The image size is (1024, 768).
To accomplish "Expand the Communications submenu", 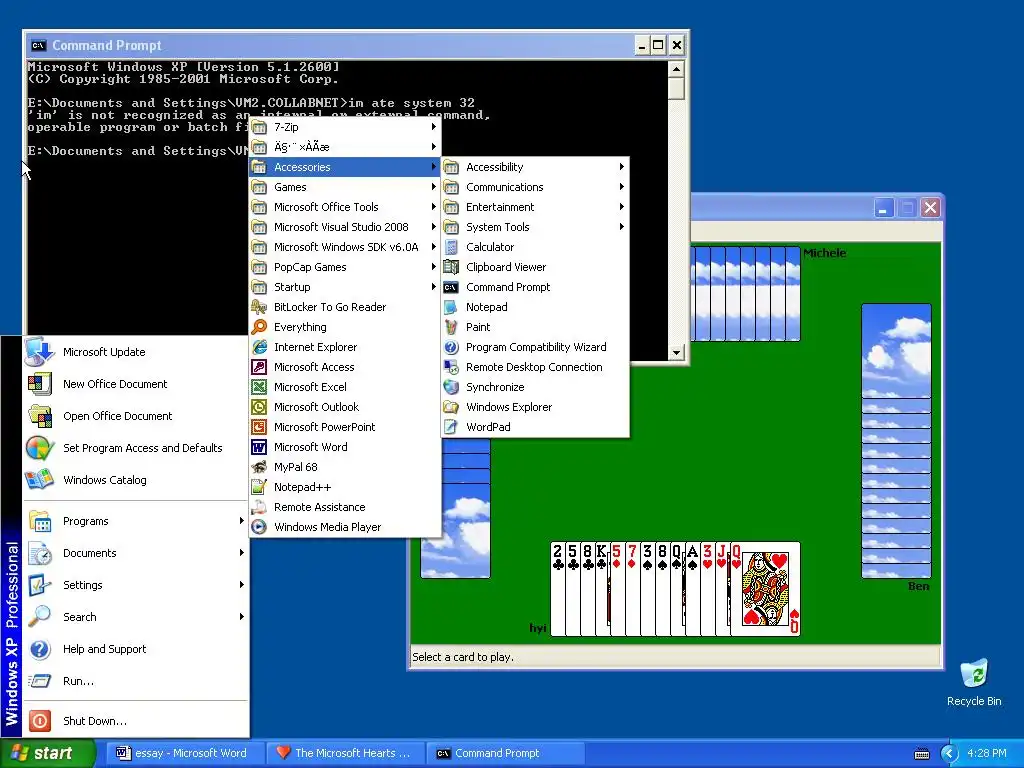I will click(x=536, y=187).
